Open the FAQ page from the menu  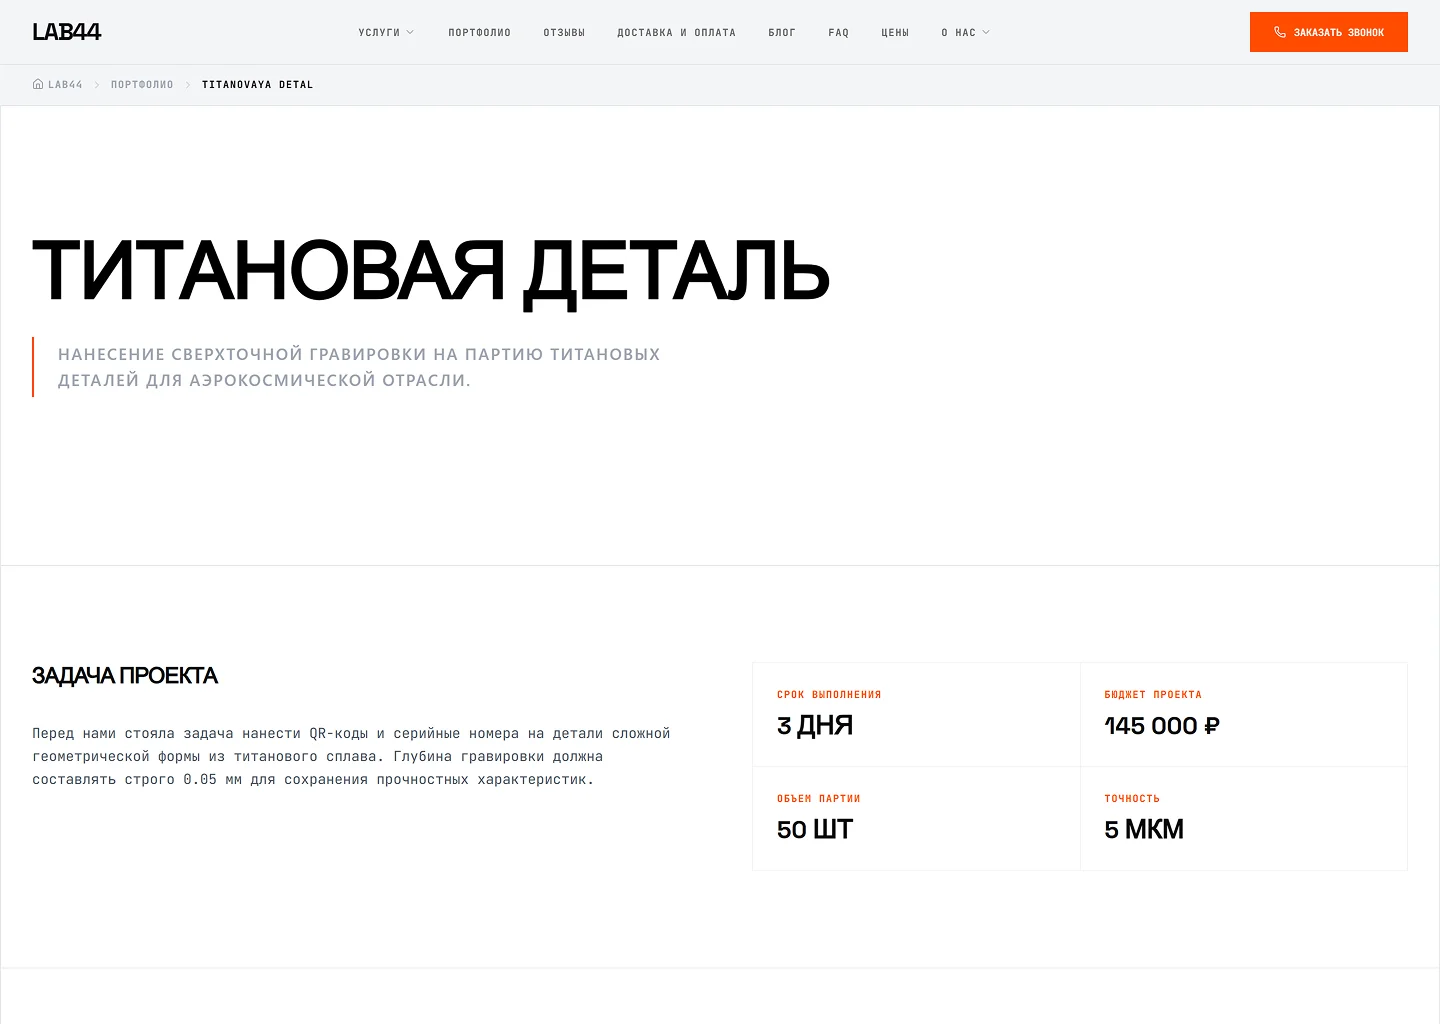(839, 31)
